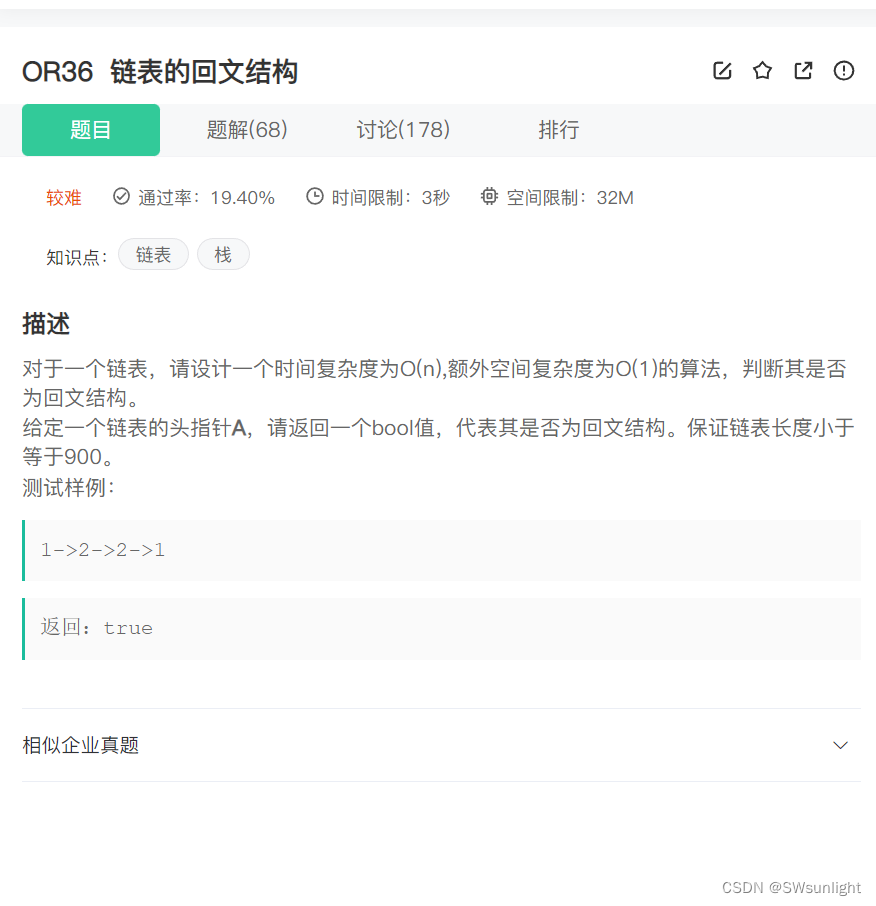Favorite the problem with star icon
Viewport: 876px width, 906px height.
coord(763,70)
